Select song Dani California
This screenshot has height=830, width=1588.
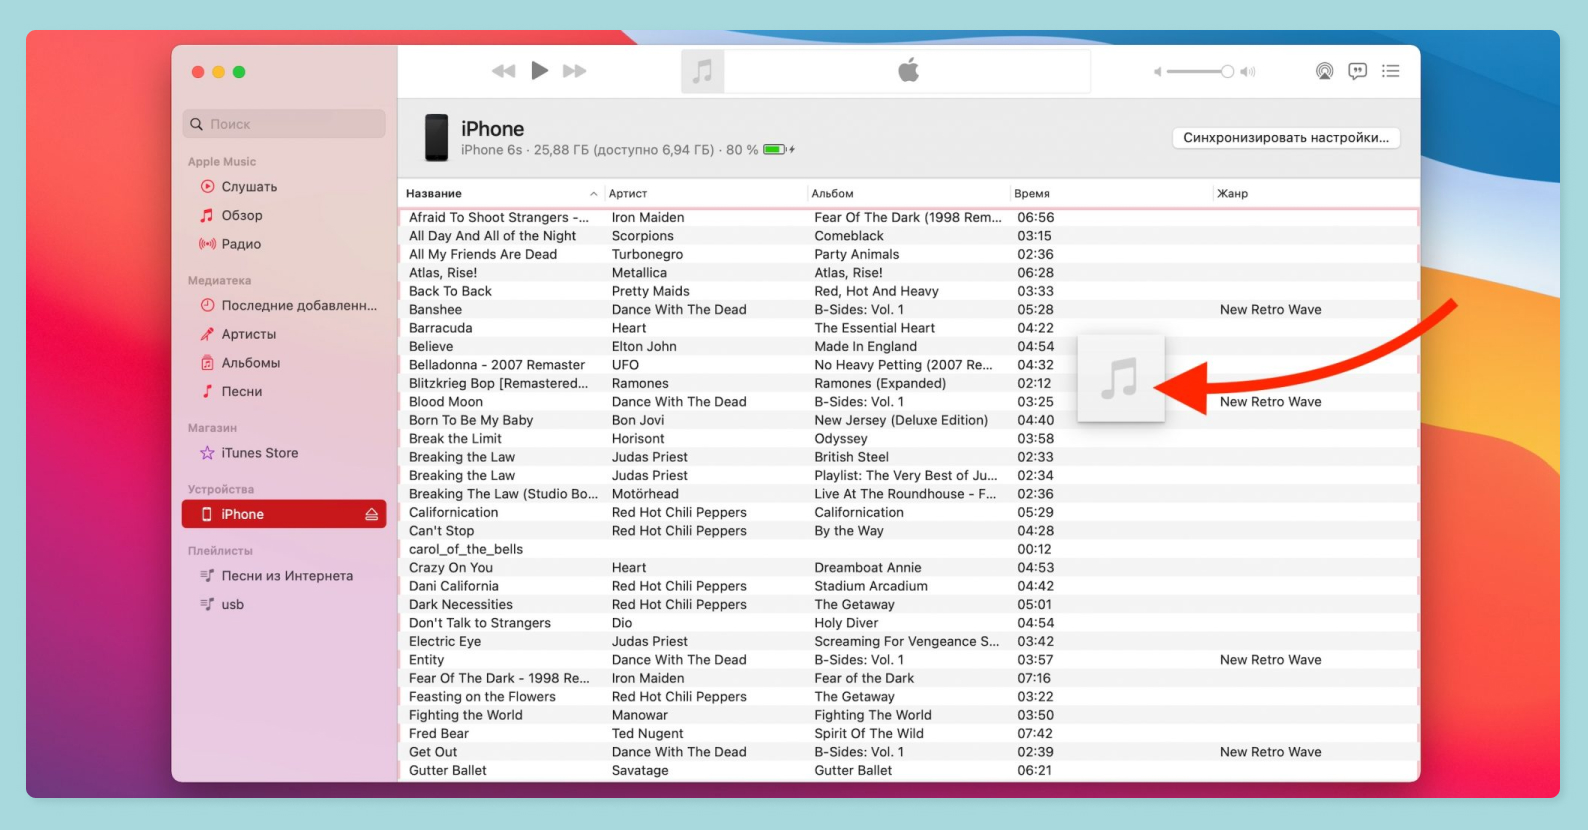[454, 586]
